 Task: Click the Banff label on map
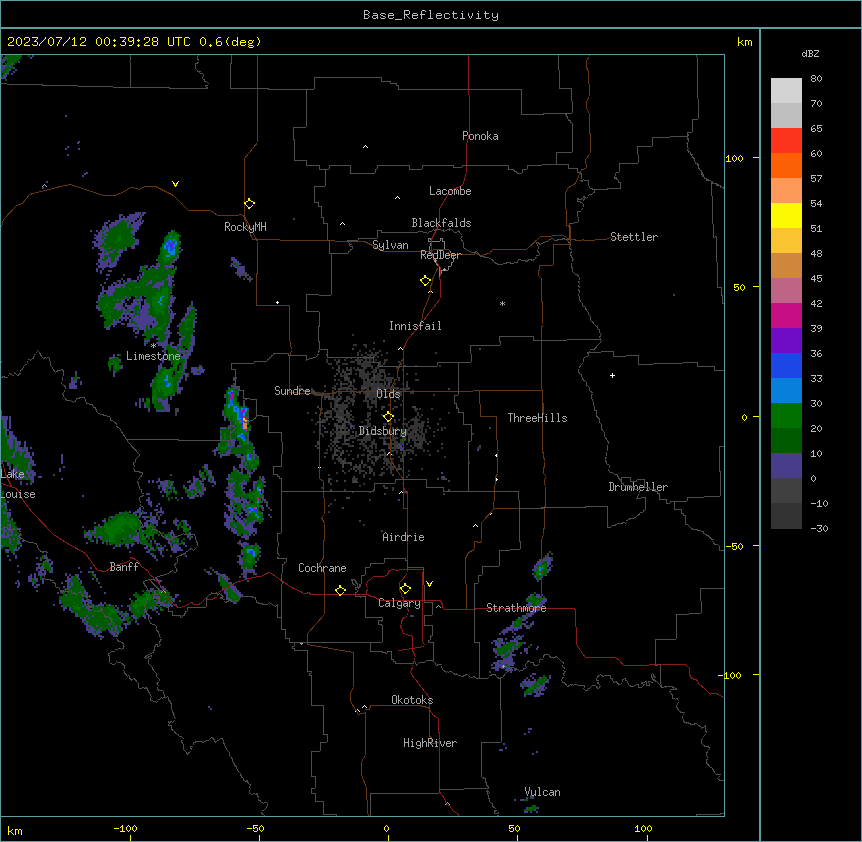pyautogui.click(x=124, y=567)
